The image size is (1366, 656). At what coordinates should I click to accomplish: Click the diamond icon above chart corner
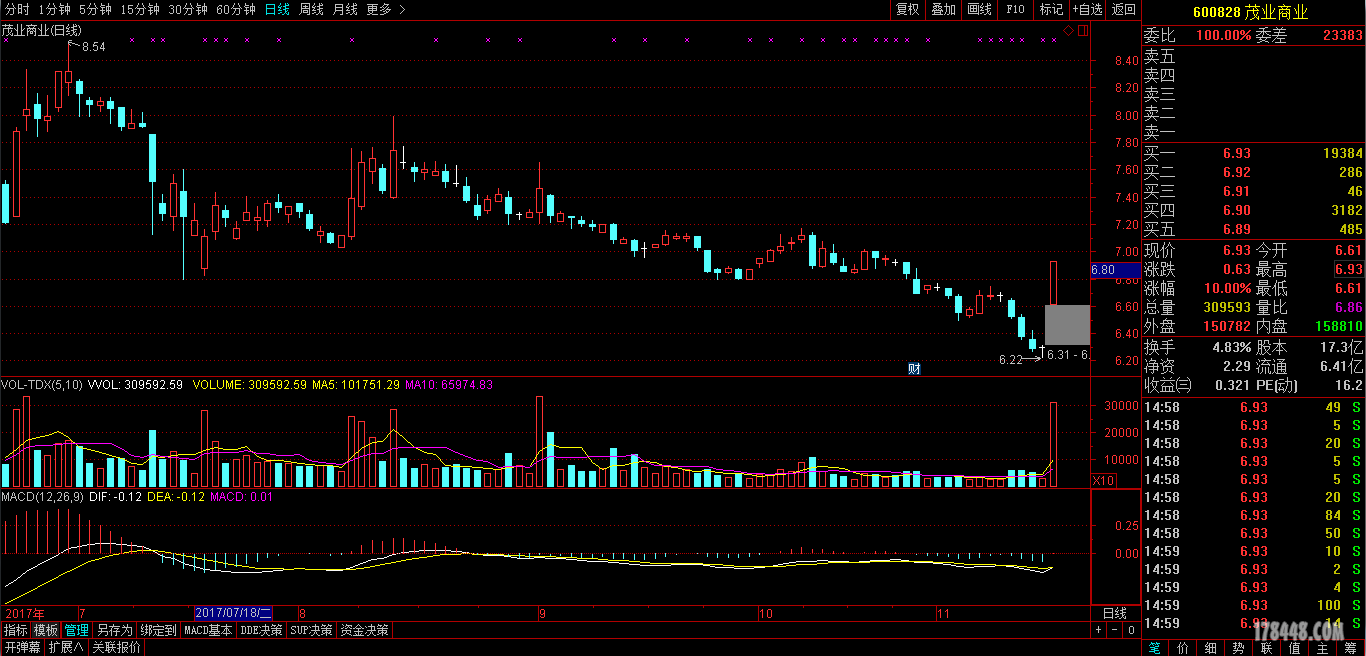[1068, 31]
